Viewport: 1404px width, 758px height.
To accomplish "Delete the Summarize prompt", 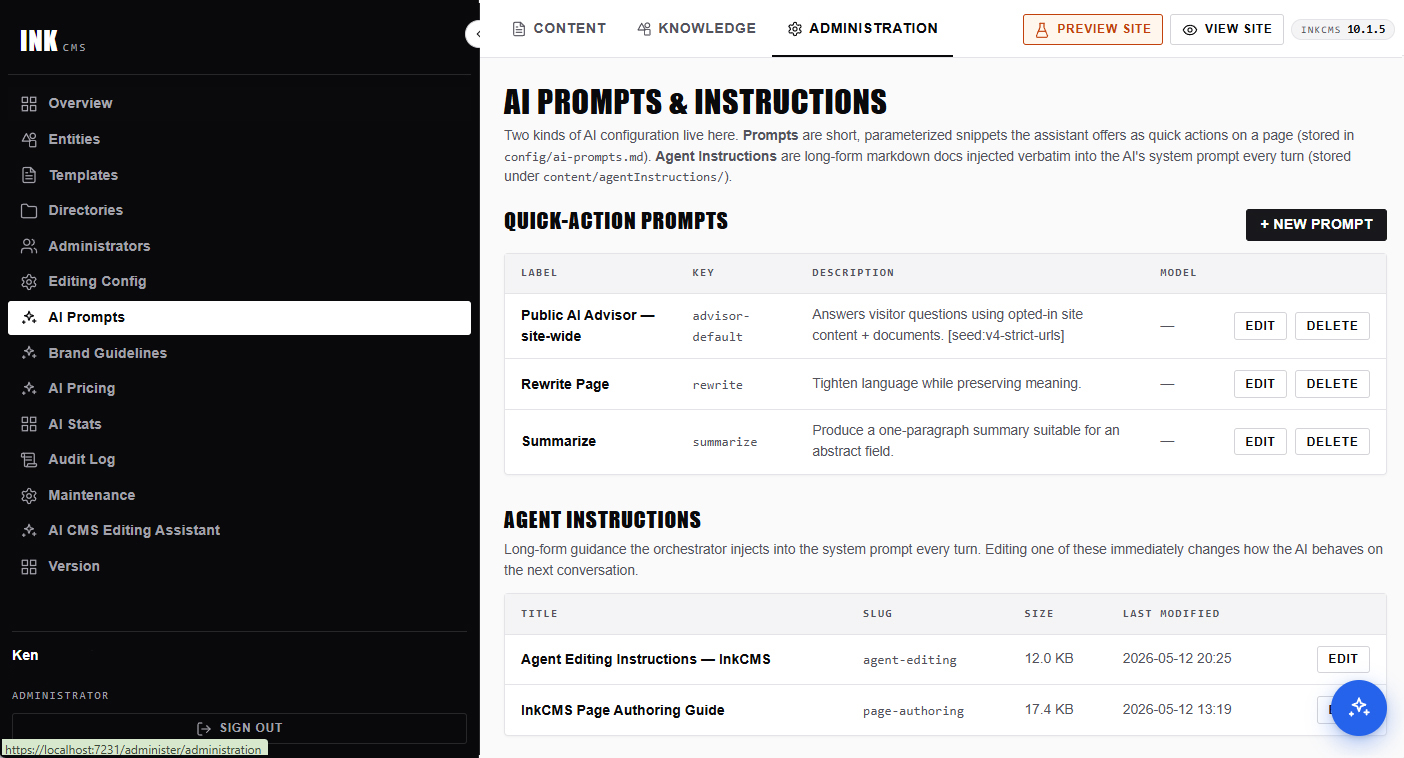I will coord(1332,441).
